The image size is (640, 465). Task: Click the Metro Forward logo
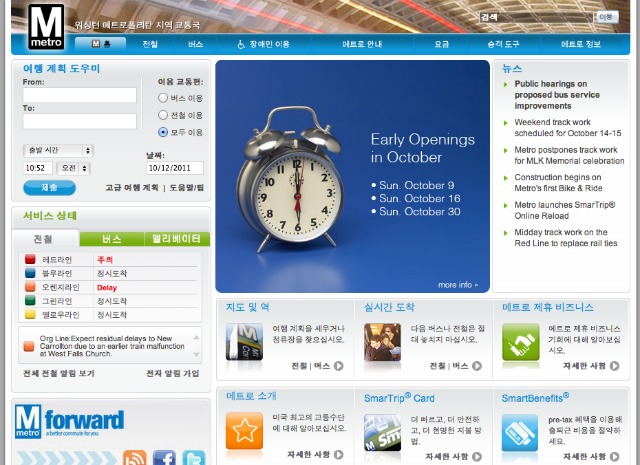[x=69, y=421]
